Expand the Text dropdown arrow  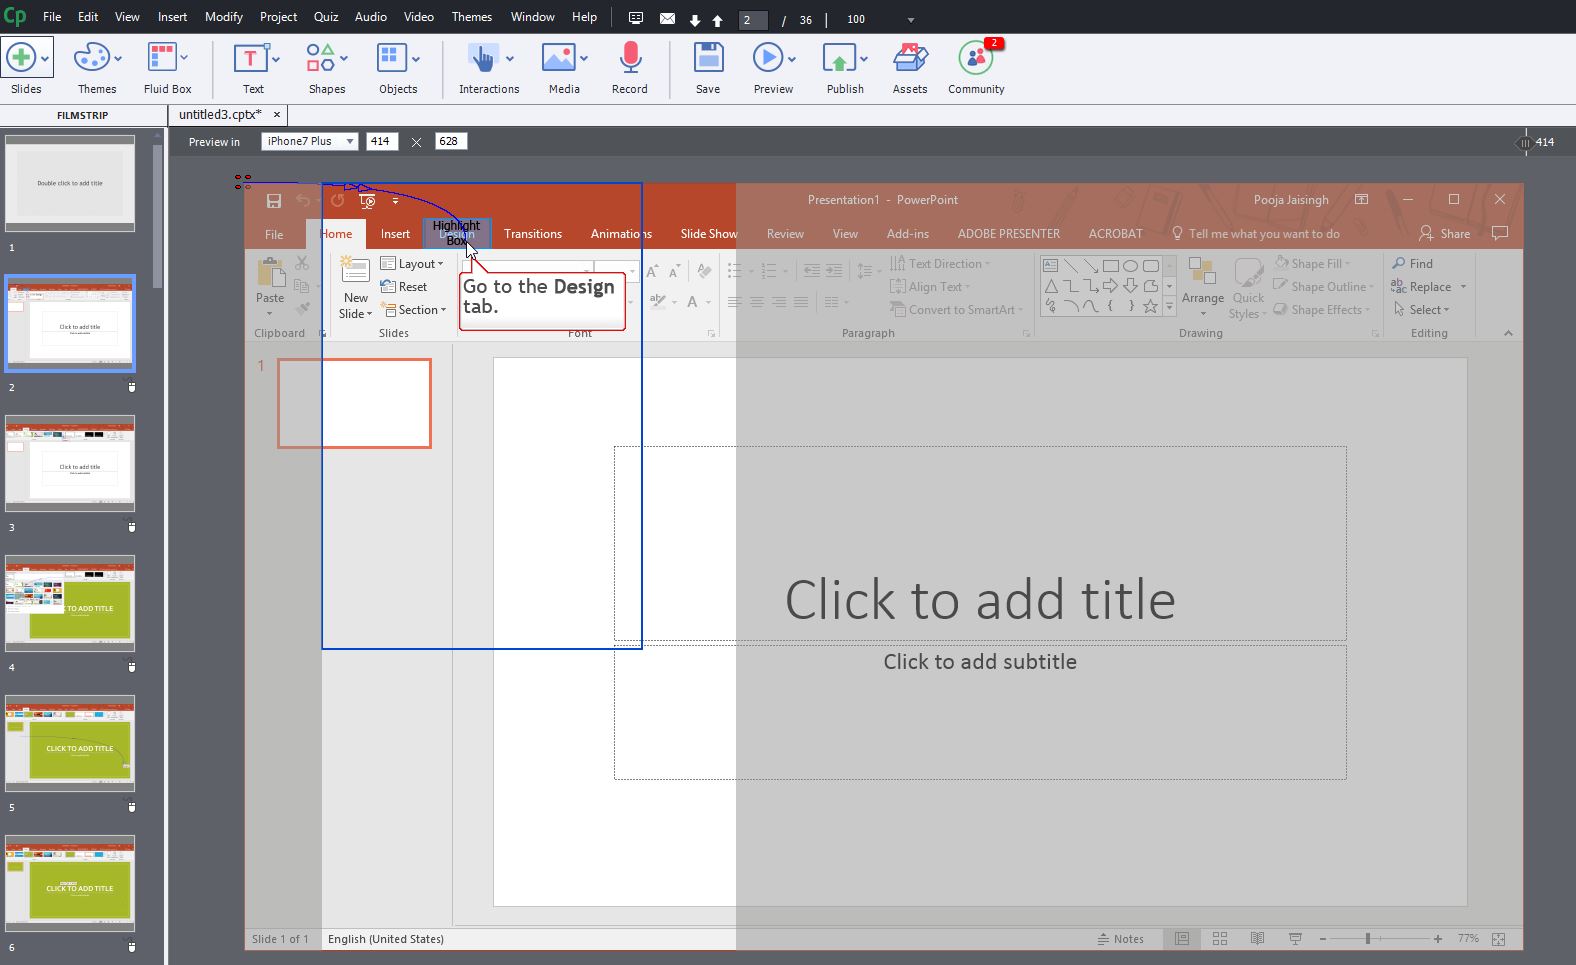click(276, 59)
